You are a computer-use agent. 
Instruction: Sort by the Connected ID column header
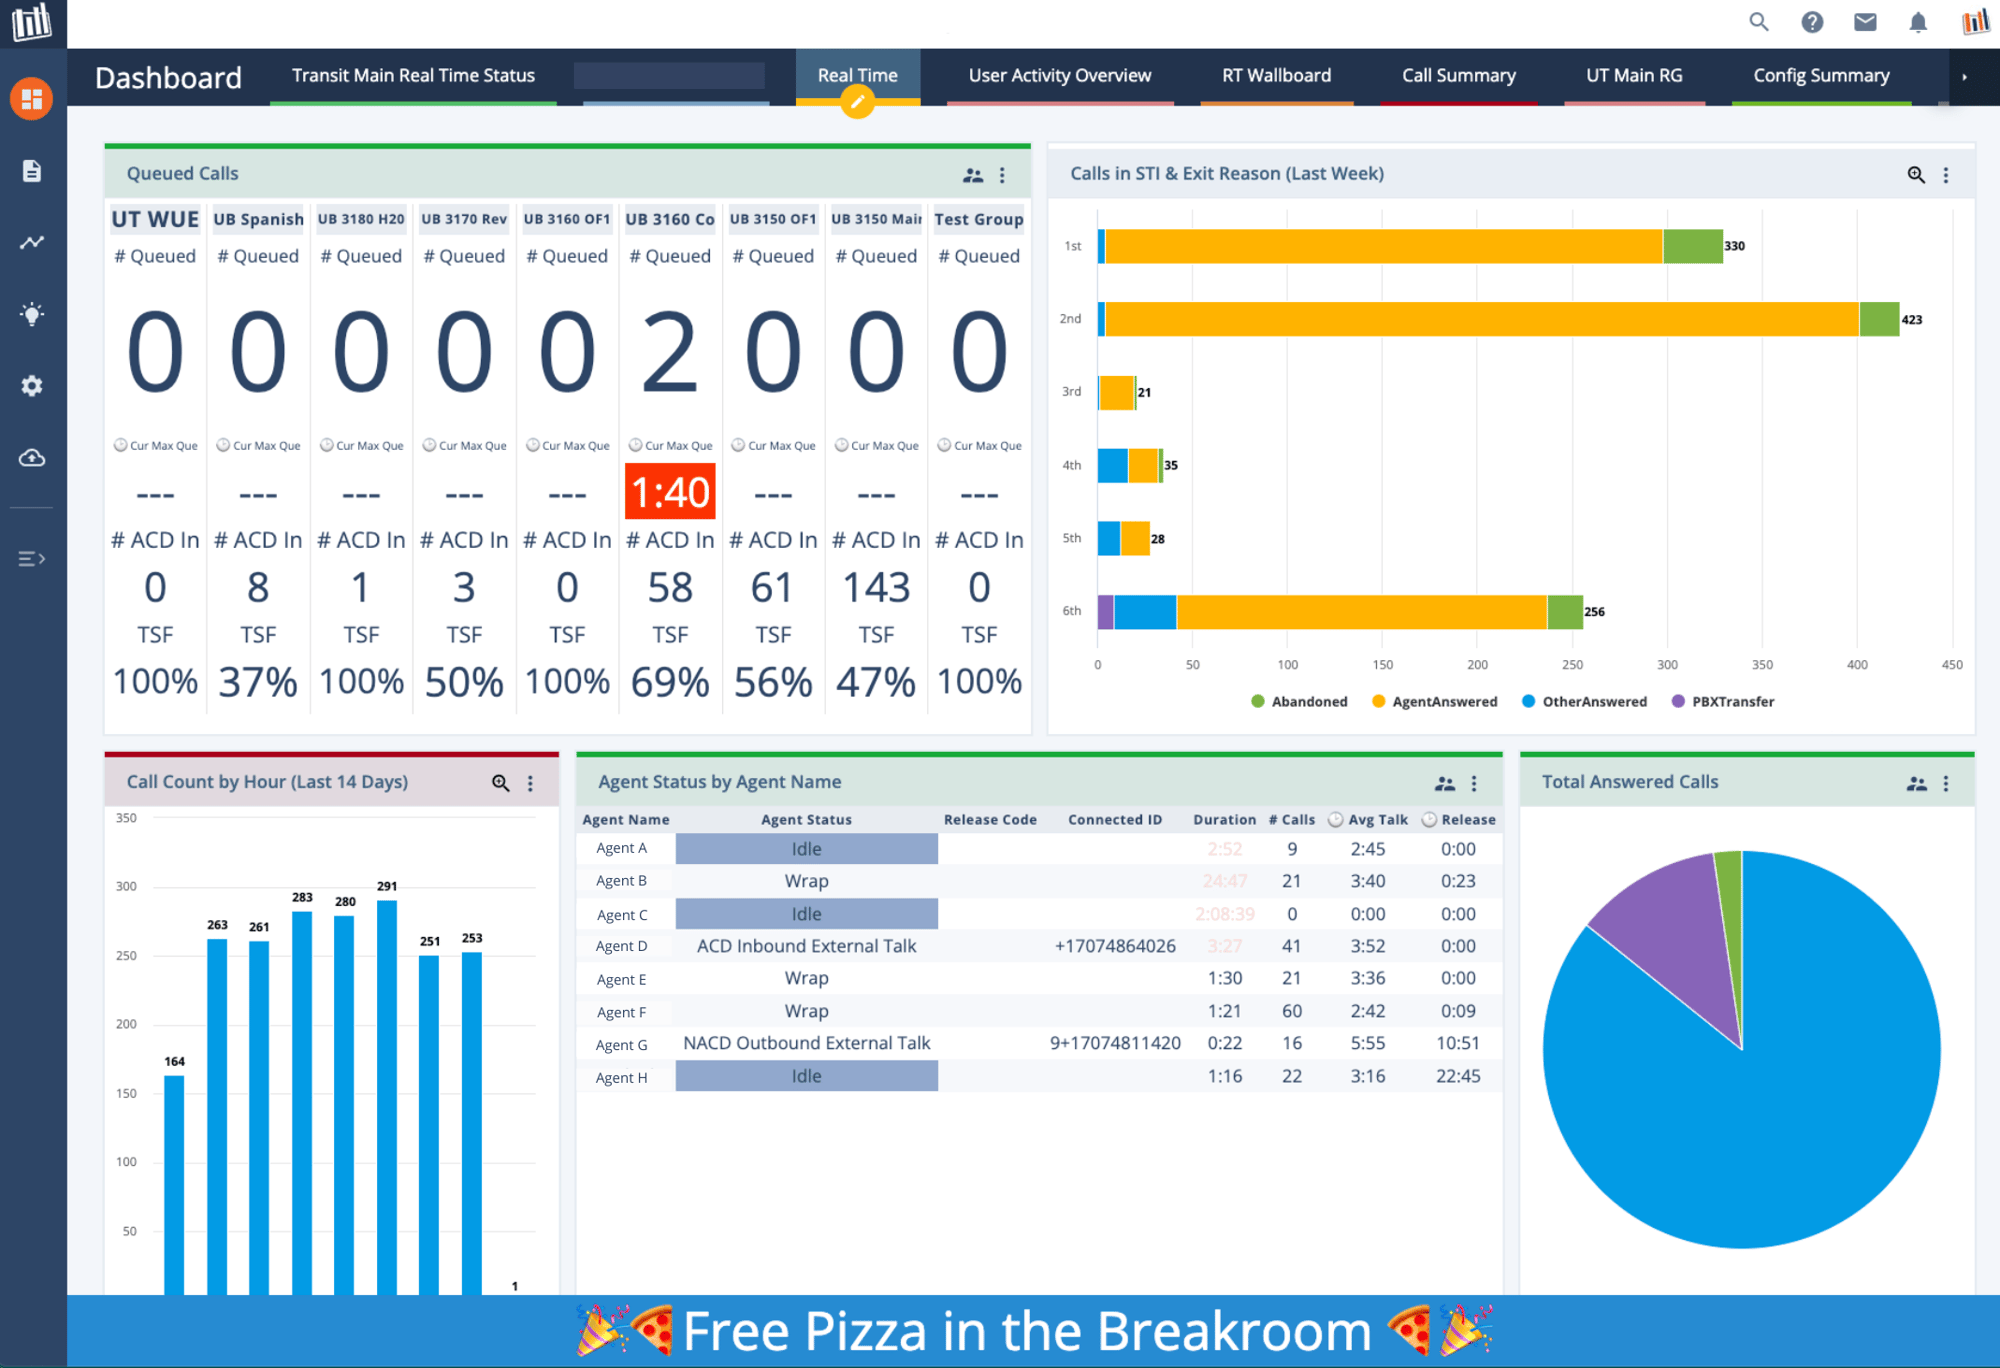[x=1115, y=819]
